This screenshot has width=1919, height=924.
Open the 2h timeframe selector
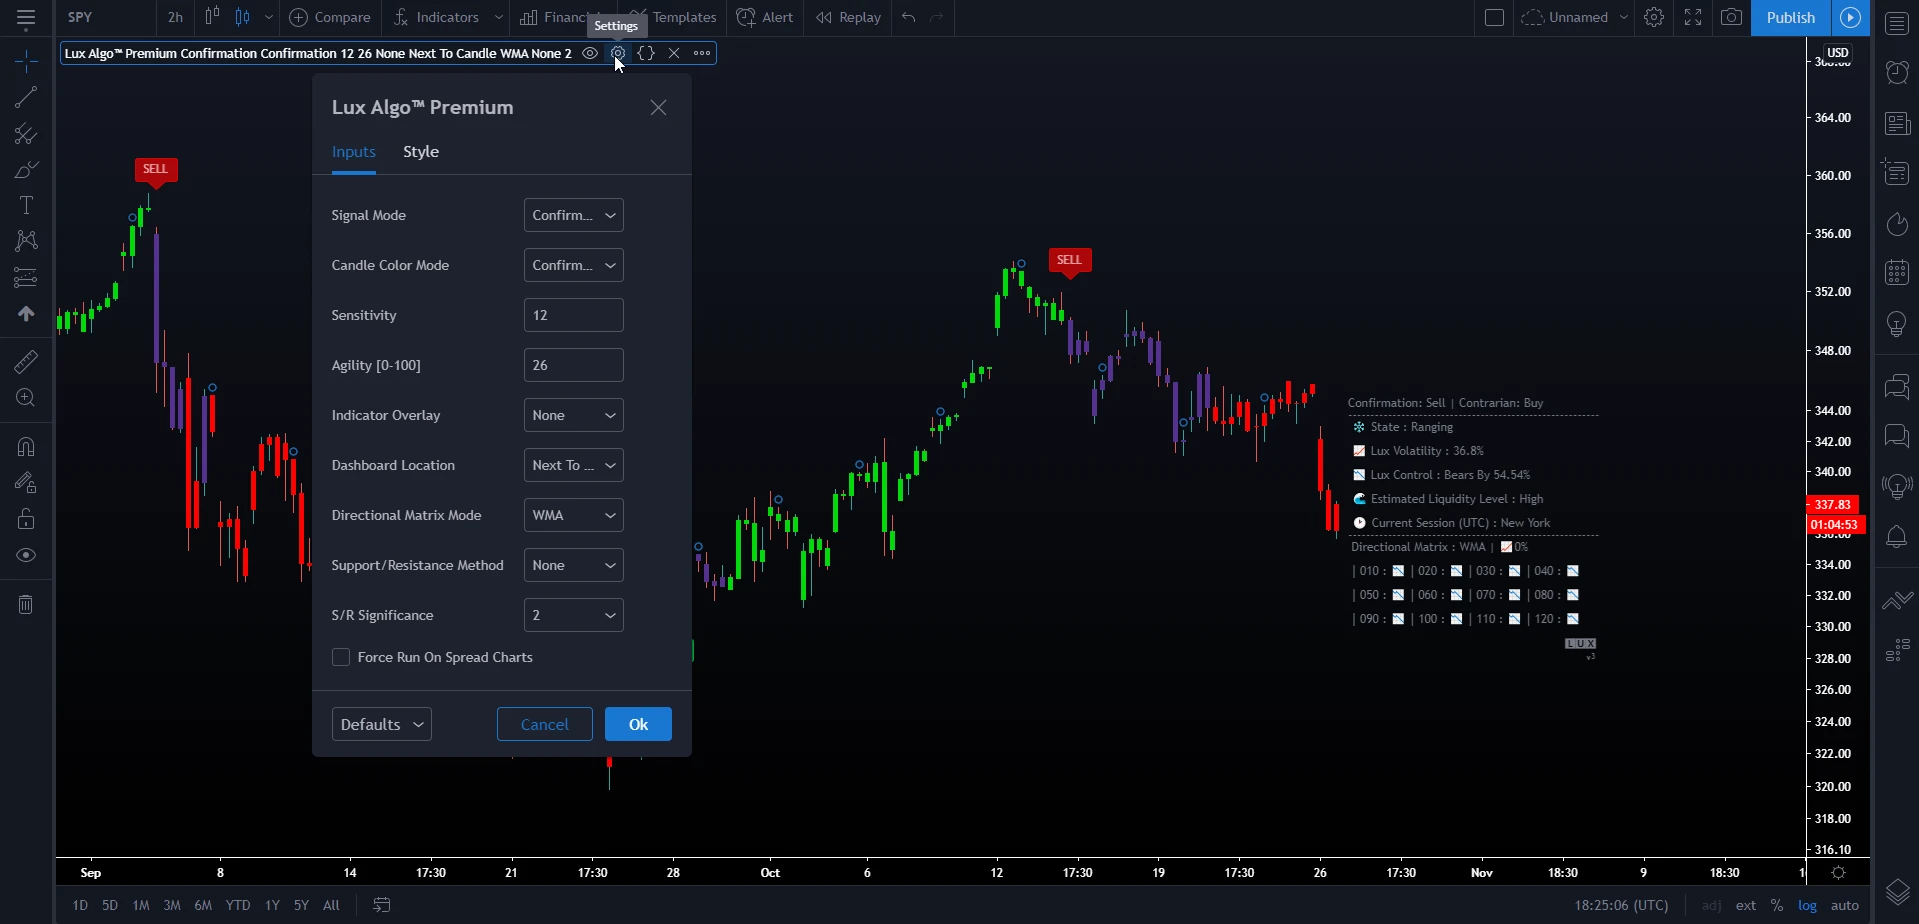(175, 17)
